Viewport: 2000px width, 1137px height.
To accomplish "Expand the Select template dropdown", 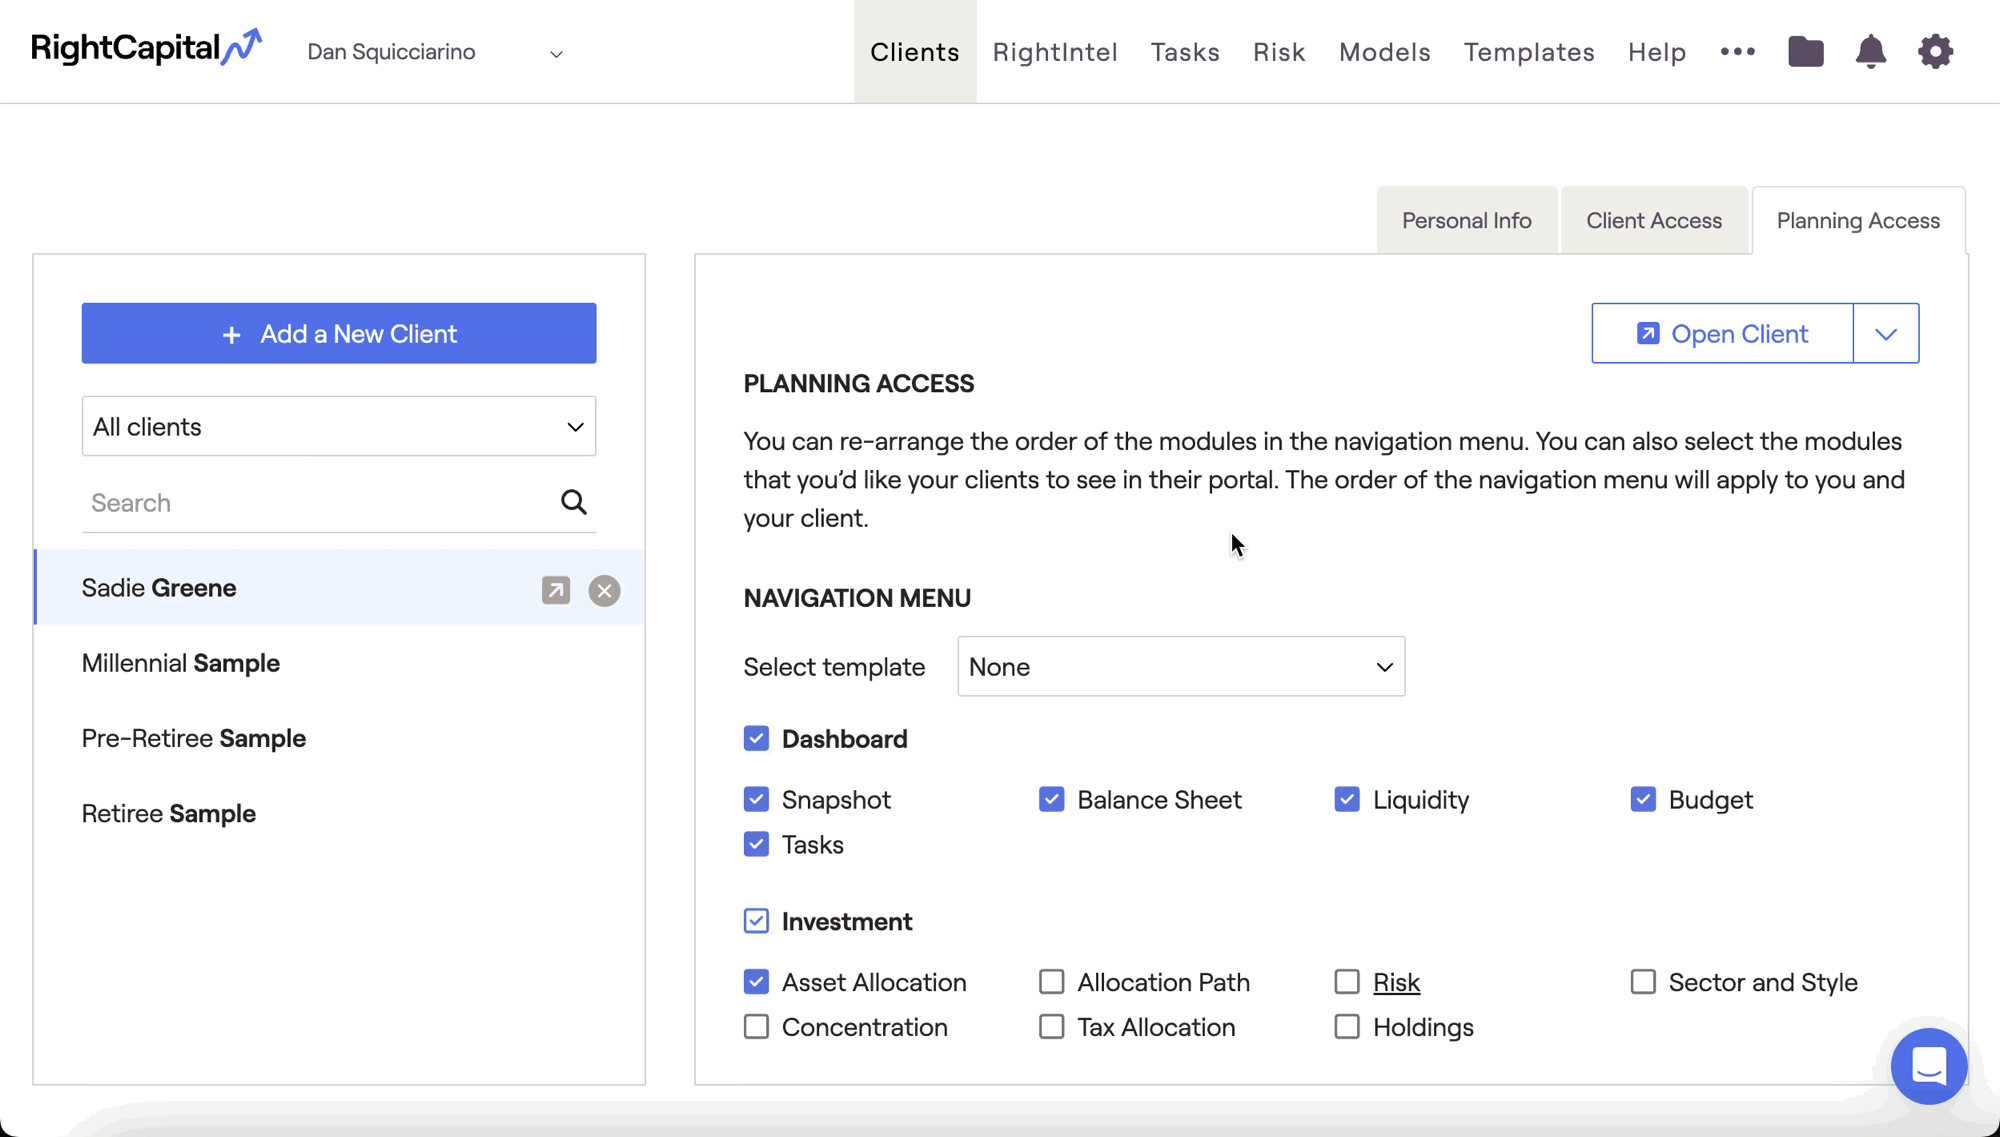I will click(x=1180, y=666).
